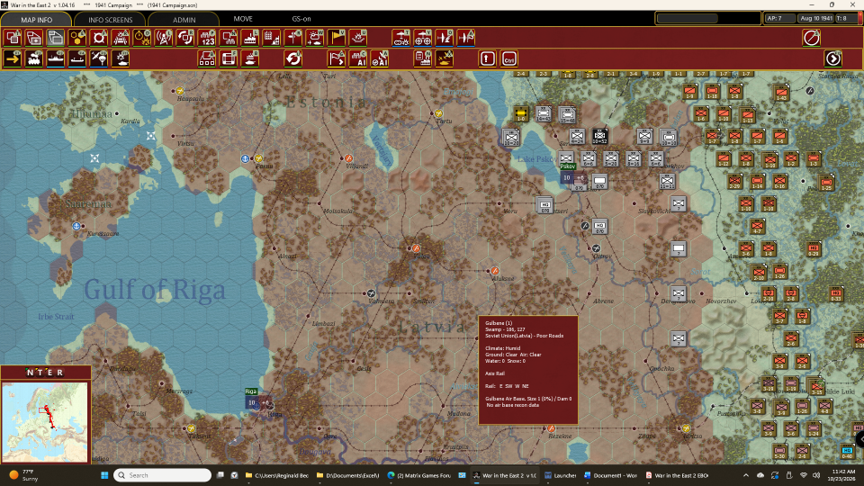
Task: Click the green 'Riga' city label
Action: [251, 391]
